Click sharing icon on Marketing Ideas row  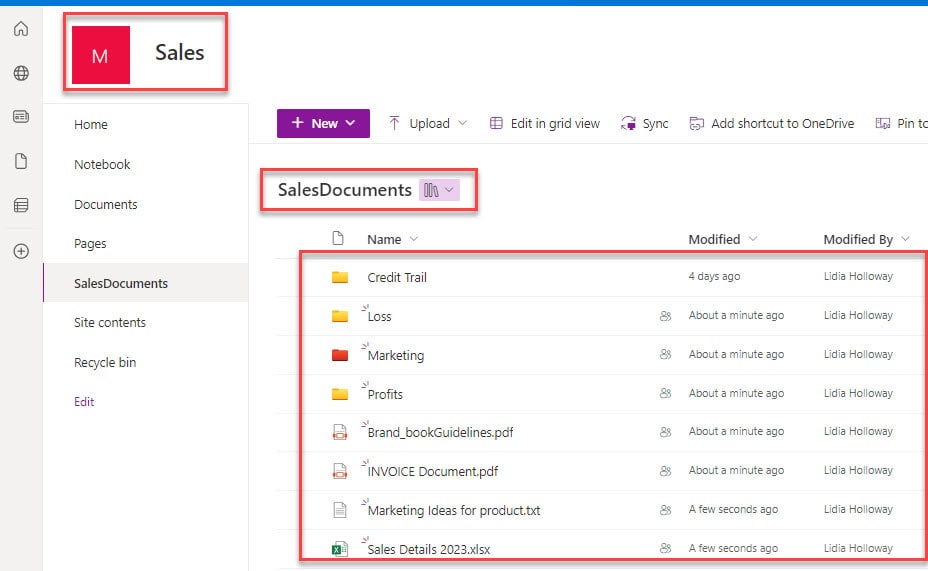(x=665, y=510)
